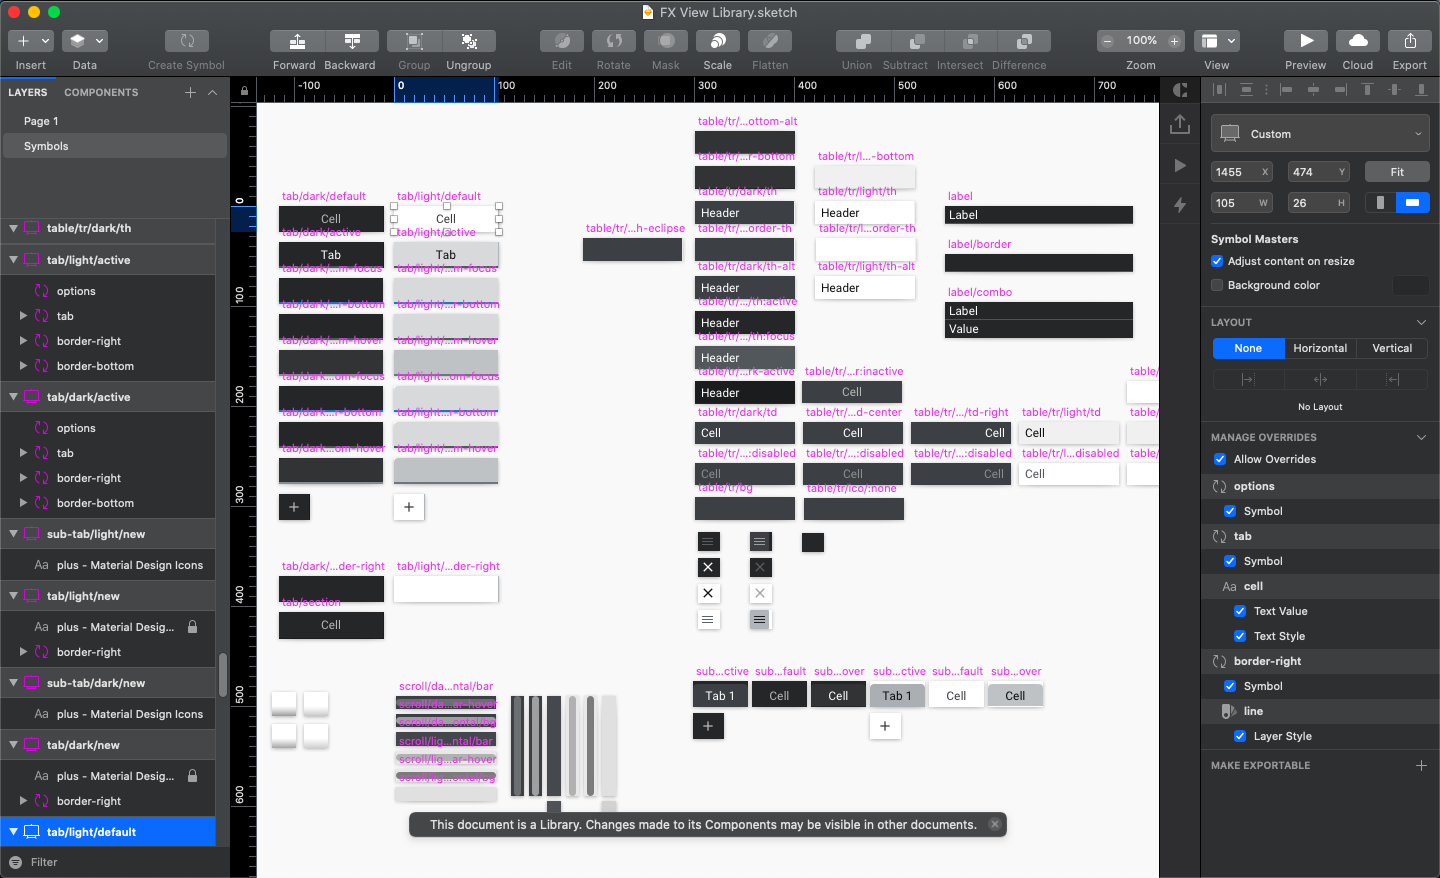1440x878 pixels.
Task: Toggle Adjust content on resize checkbox
Action: click(x=1217, y=261)
